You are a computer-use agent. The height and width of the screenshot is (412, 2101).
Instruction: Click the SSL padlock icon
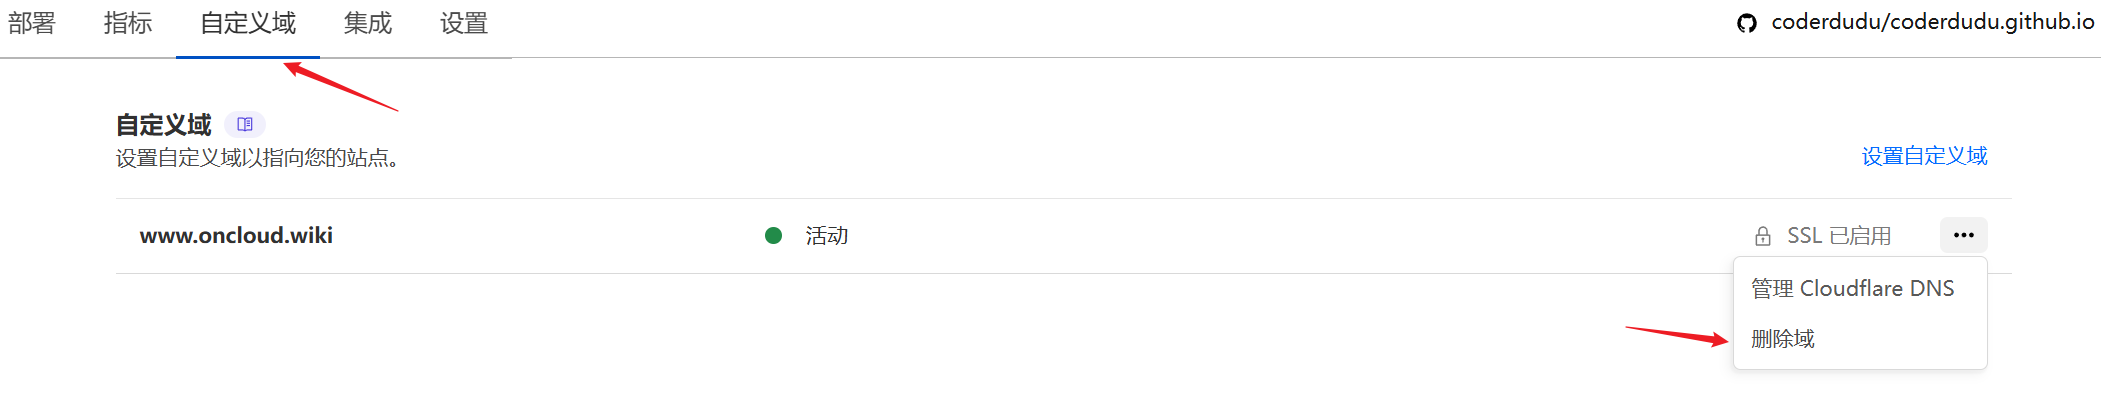tap(1763, 236)
